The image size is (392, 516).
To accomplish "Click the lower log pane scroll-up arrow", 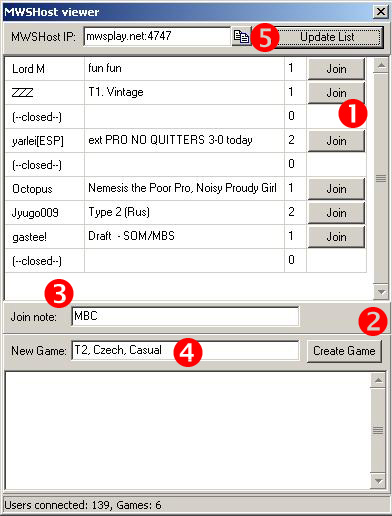I will click(x=378, y=380).
